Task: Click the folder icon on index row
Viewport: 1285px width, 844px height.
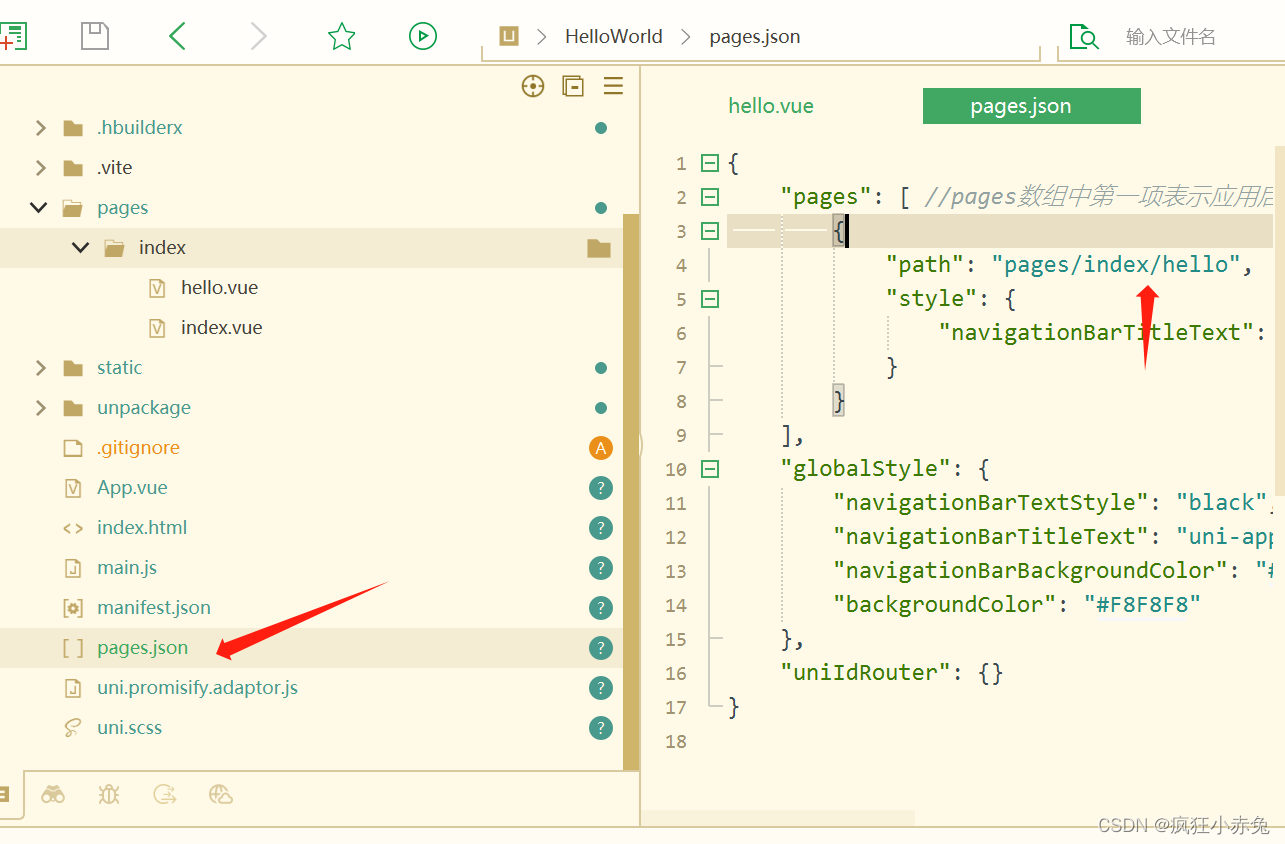Action: pos(599,248)
